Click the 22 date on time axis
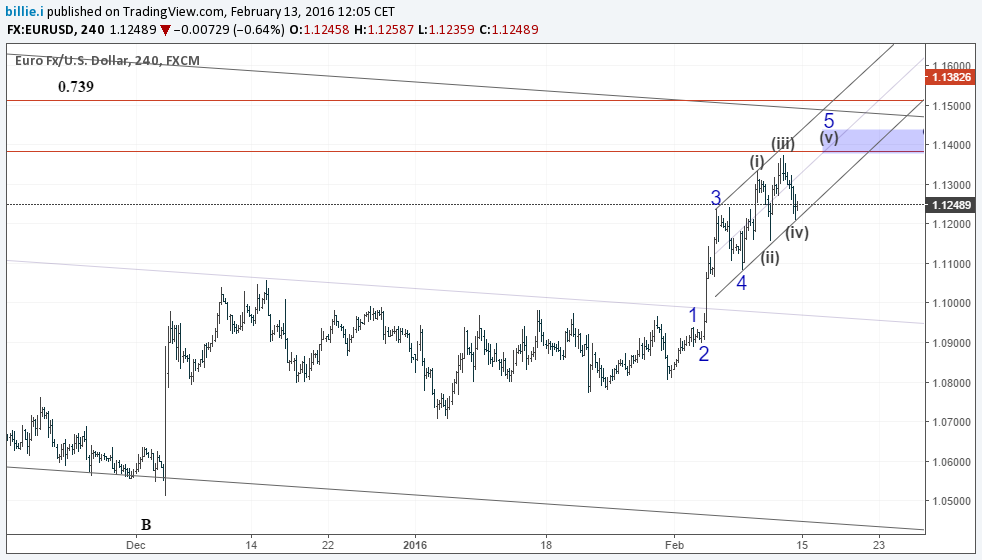This screenshot has height=560, width=982. [x=328, y=545]
